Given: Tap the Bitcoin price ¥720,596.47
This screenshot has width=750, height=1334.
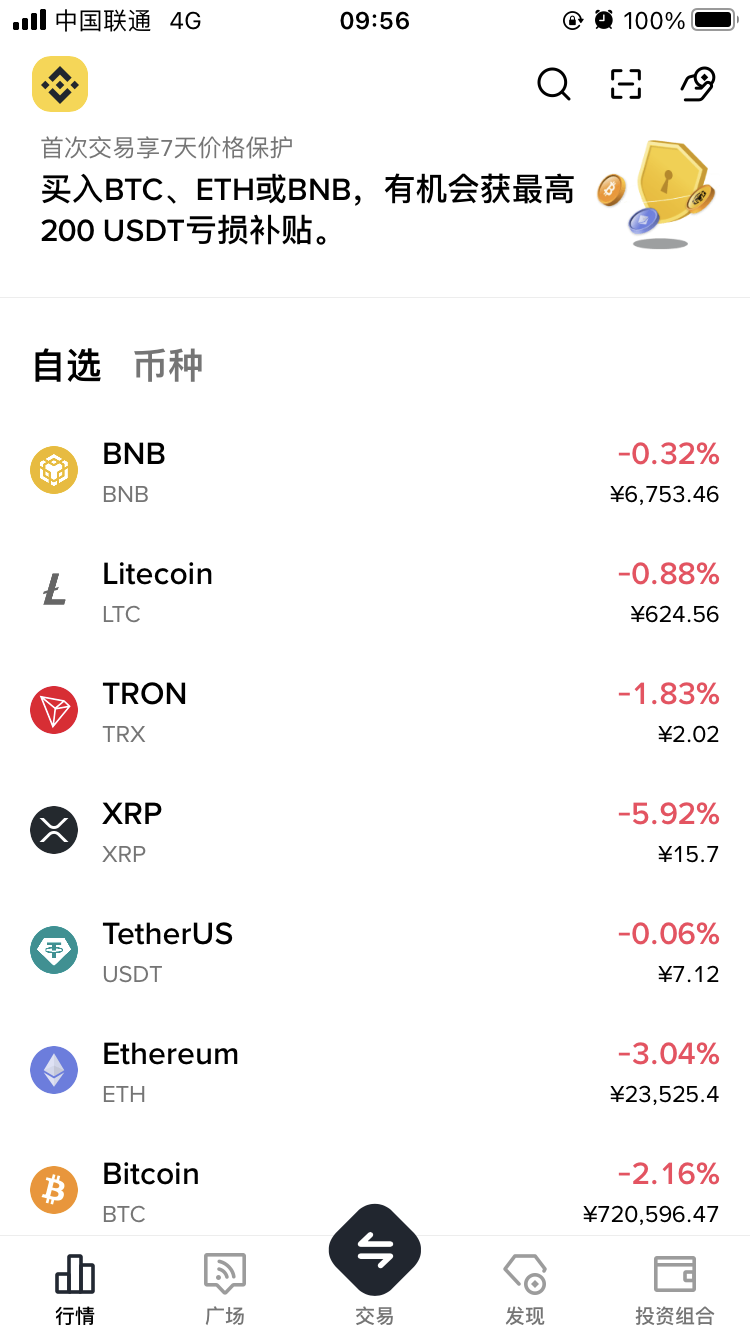Looking at the screenshot, I should [x=651, y=1214].
